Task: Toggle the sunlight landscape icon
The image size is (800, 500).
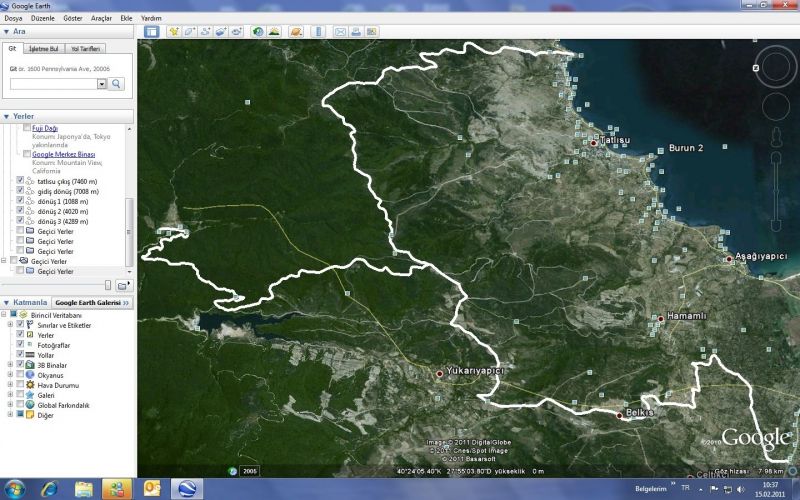Action: (x=274, y=31)
